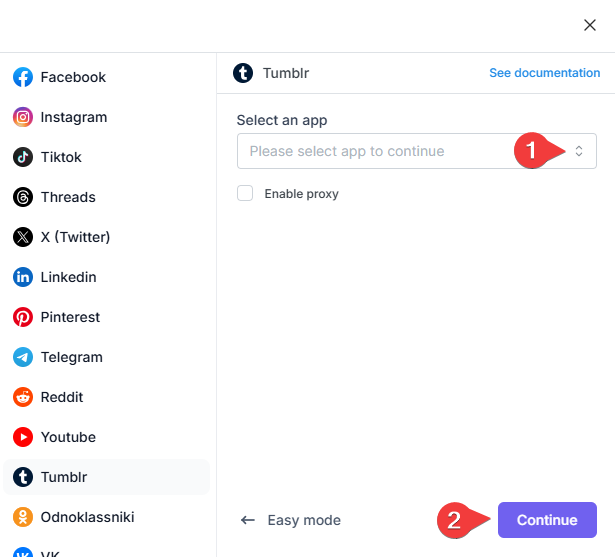Select Pinterest from the list
Viewport: 615px width, 557px height.
[x=106, y=317]
